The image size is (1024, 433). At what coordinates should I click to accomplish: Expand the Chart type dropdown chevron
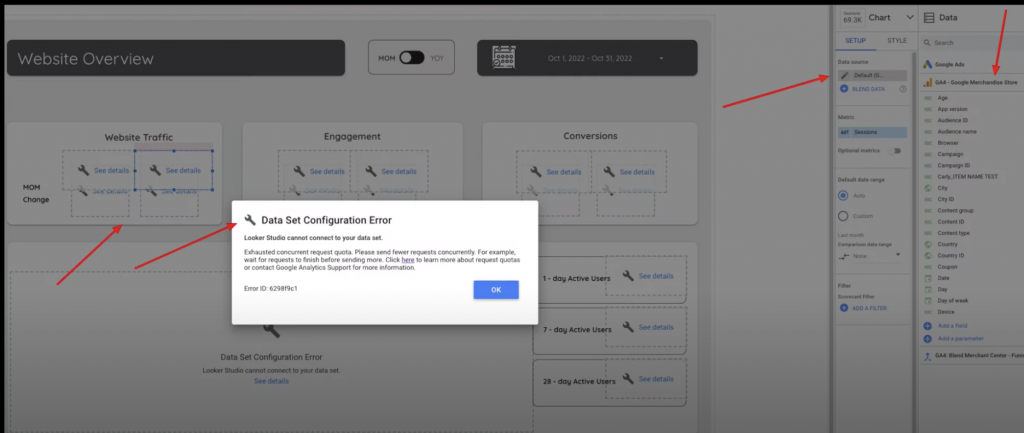pyautogui.click(x=910, y=18)
